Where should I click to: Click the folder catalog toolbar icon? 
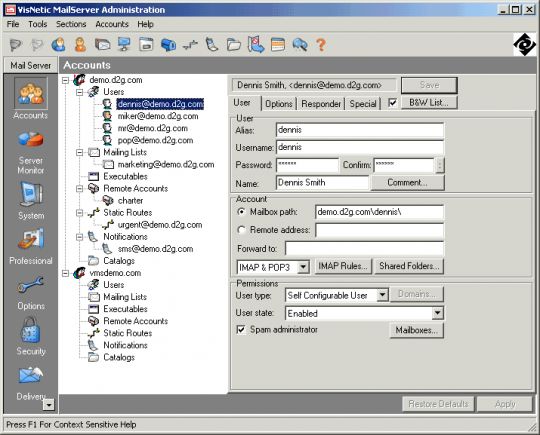pyautogui.click(x=234, y=45)
